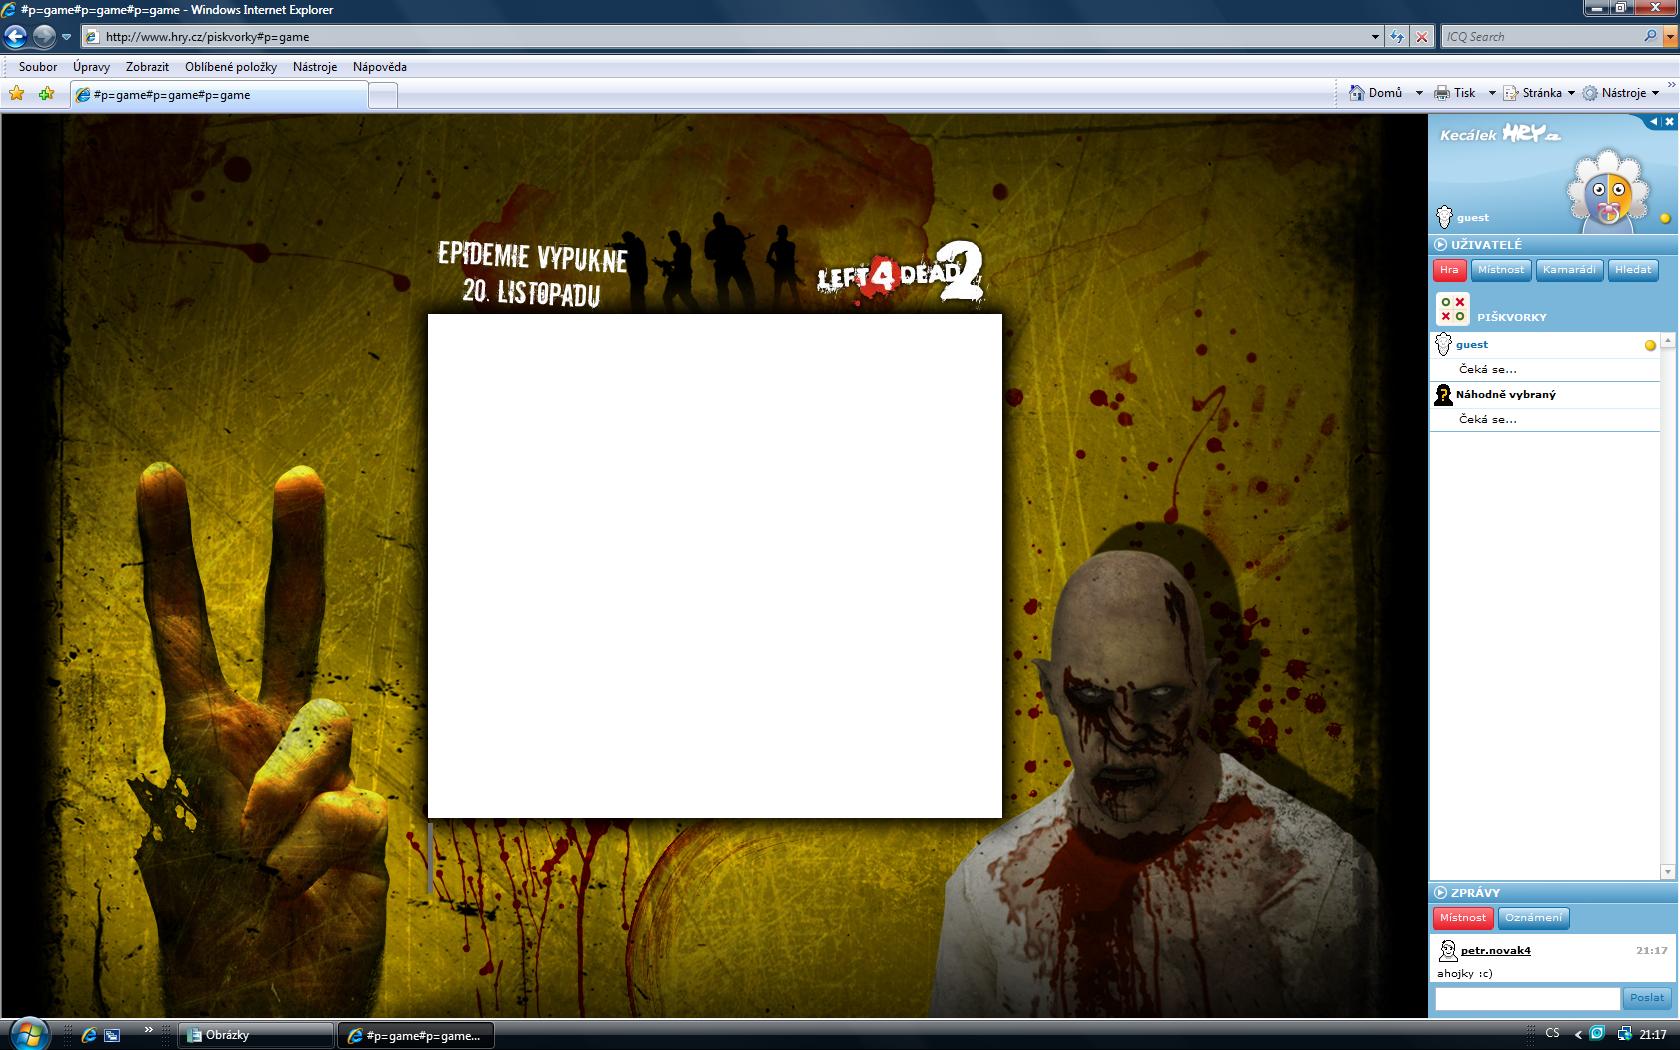1680x1050 pixels.
Task: Open a new blank browser tab
Action: tap(383, 95)
